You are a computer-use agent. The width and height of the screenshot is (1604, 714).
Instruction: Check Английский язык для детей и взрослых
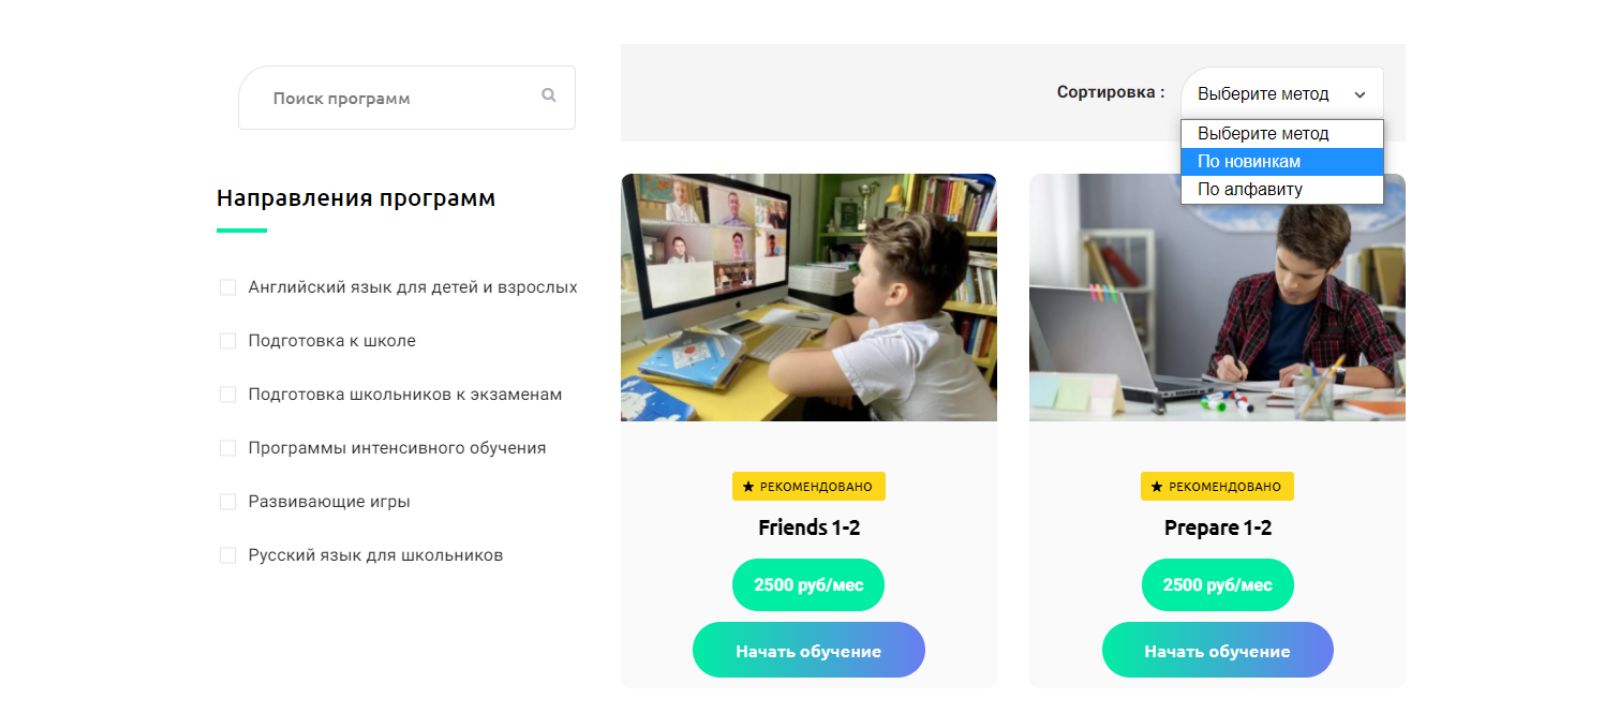[x=228, y=288]
